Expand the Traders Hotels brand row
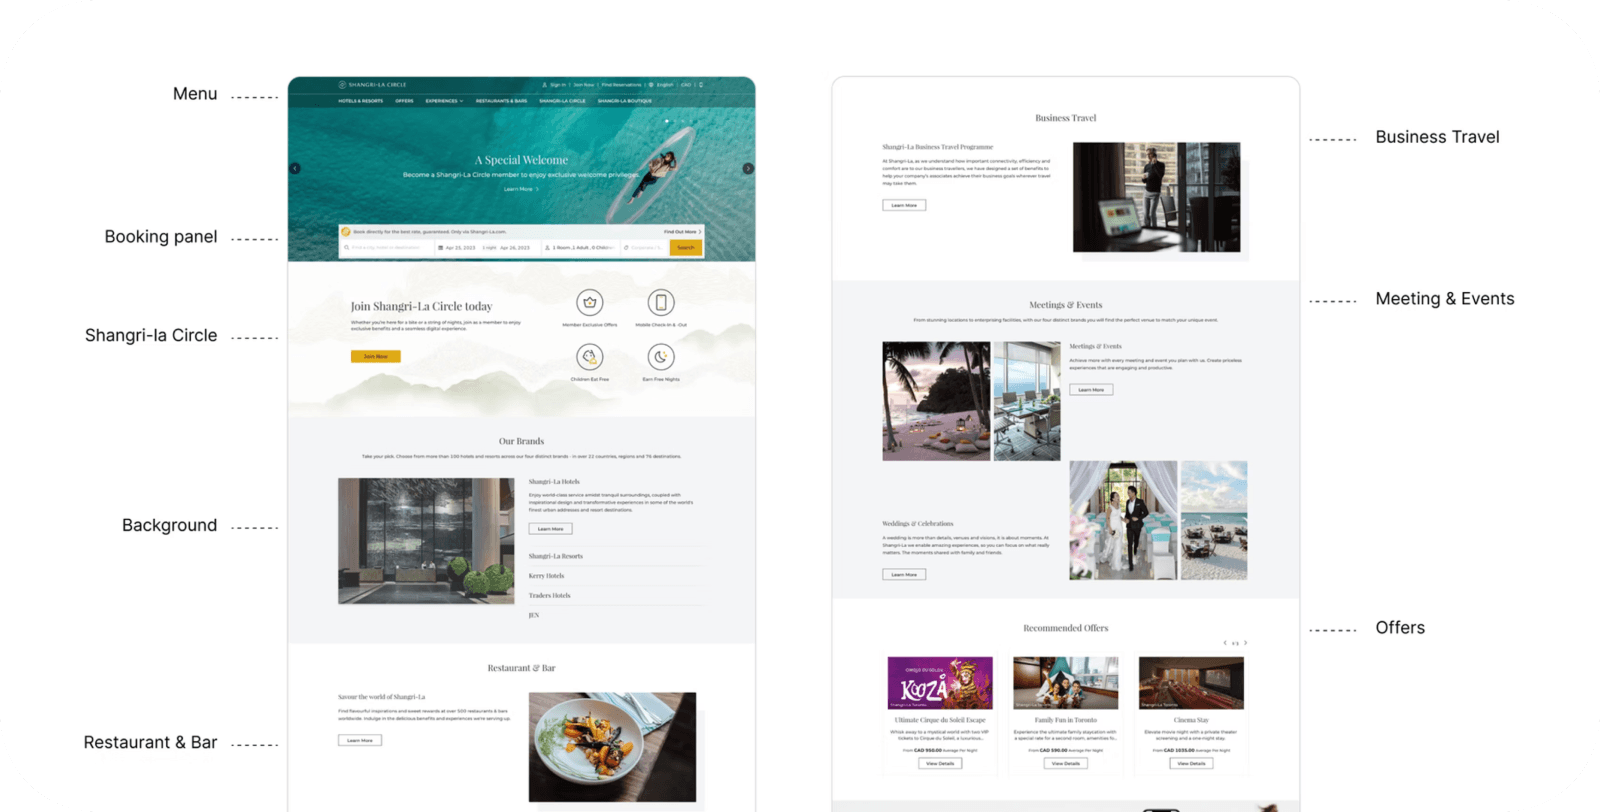 tap(615, 595)
